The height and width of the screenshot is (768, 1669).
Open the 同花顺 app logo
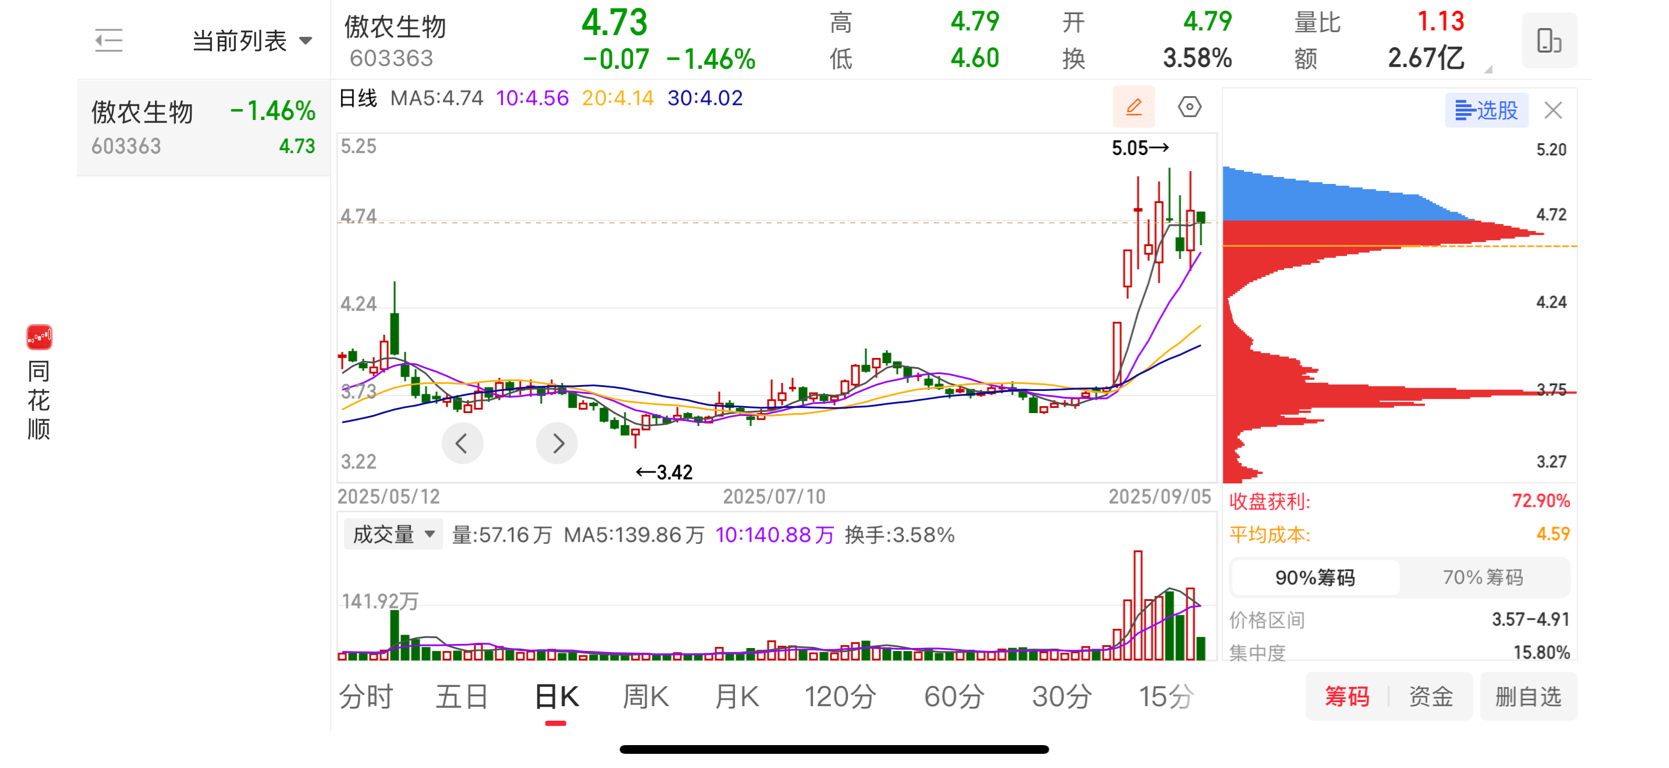pyautogui.click(x=39, y=337)
